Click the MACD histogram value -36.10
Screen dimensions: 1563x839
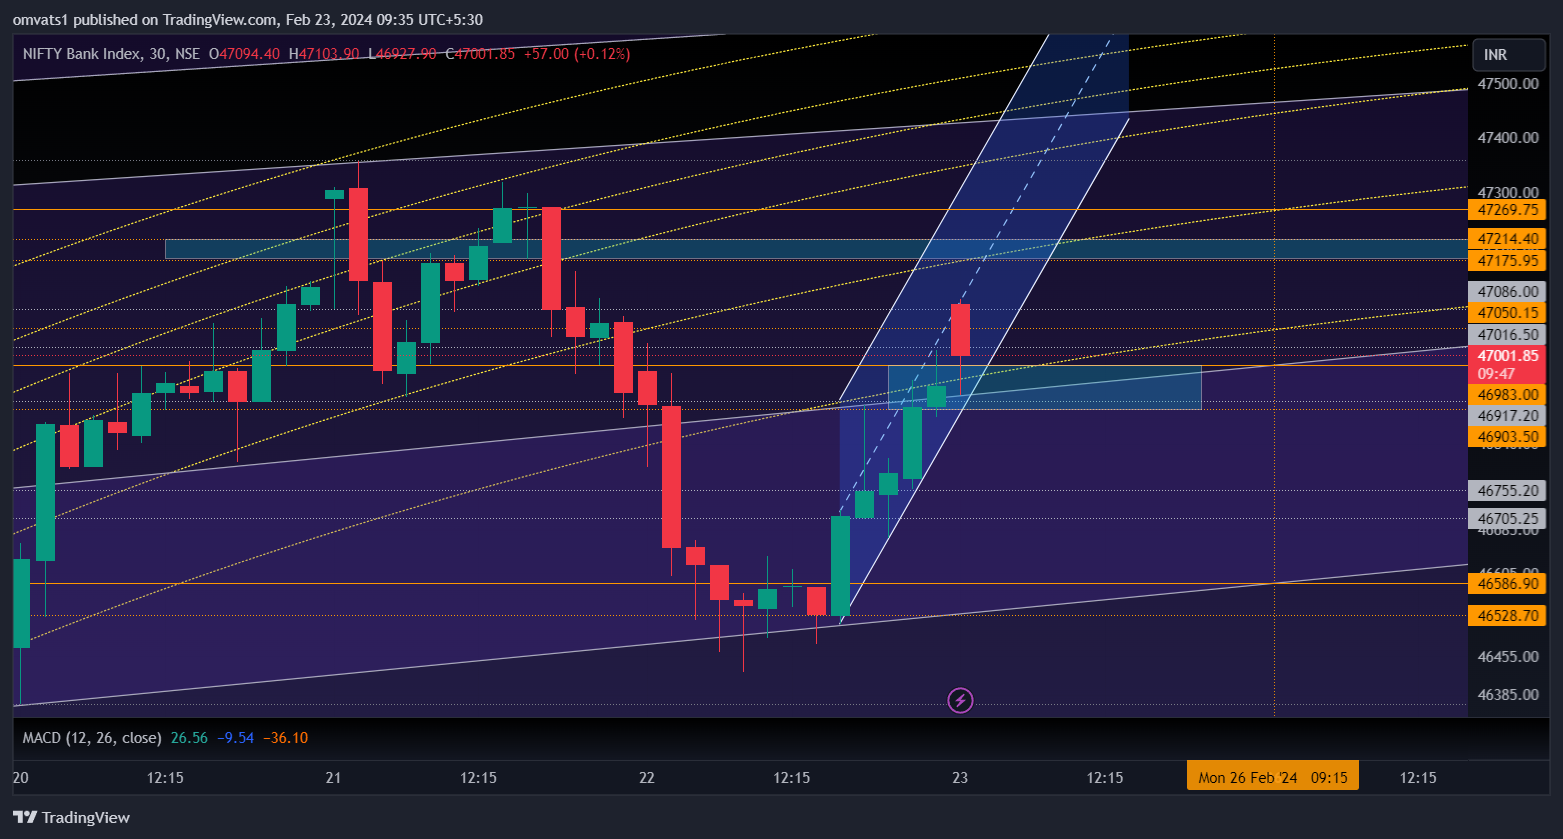coord(285,738)
